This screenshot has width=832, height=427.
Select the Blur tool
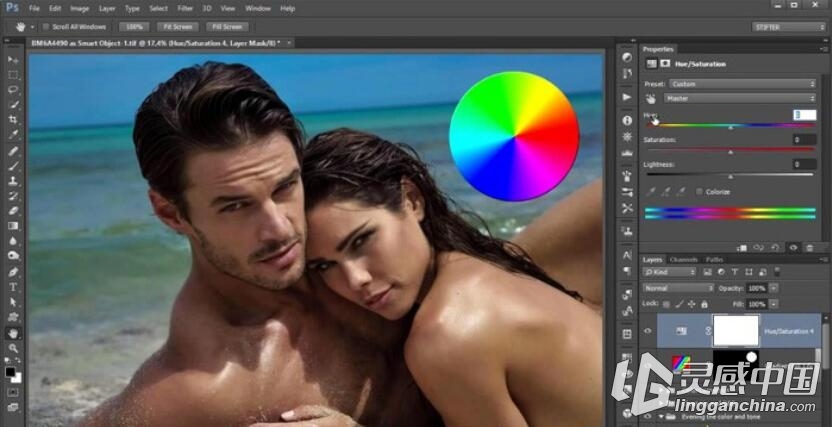click(13, 241)
